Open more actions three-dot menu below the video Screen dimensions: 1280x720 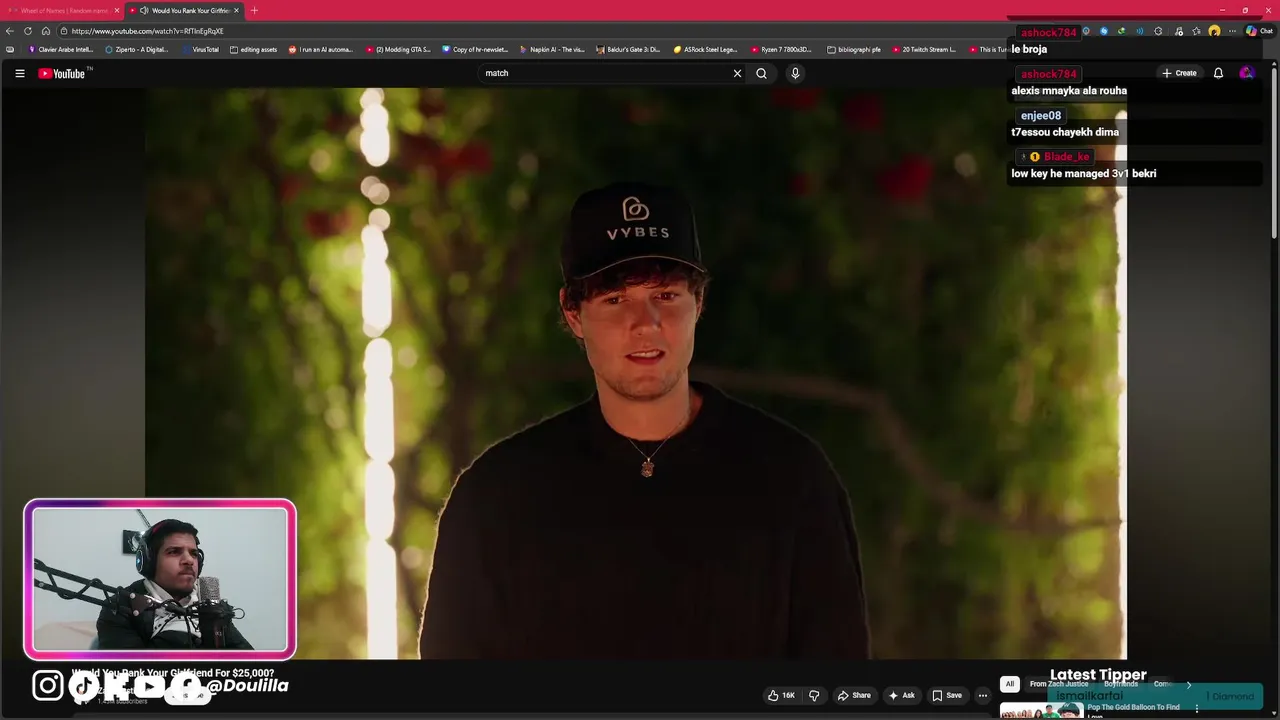[x=983, y=695]
